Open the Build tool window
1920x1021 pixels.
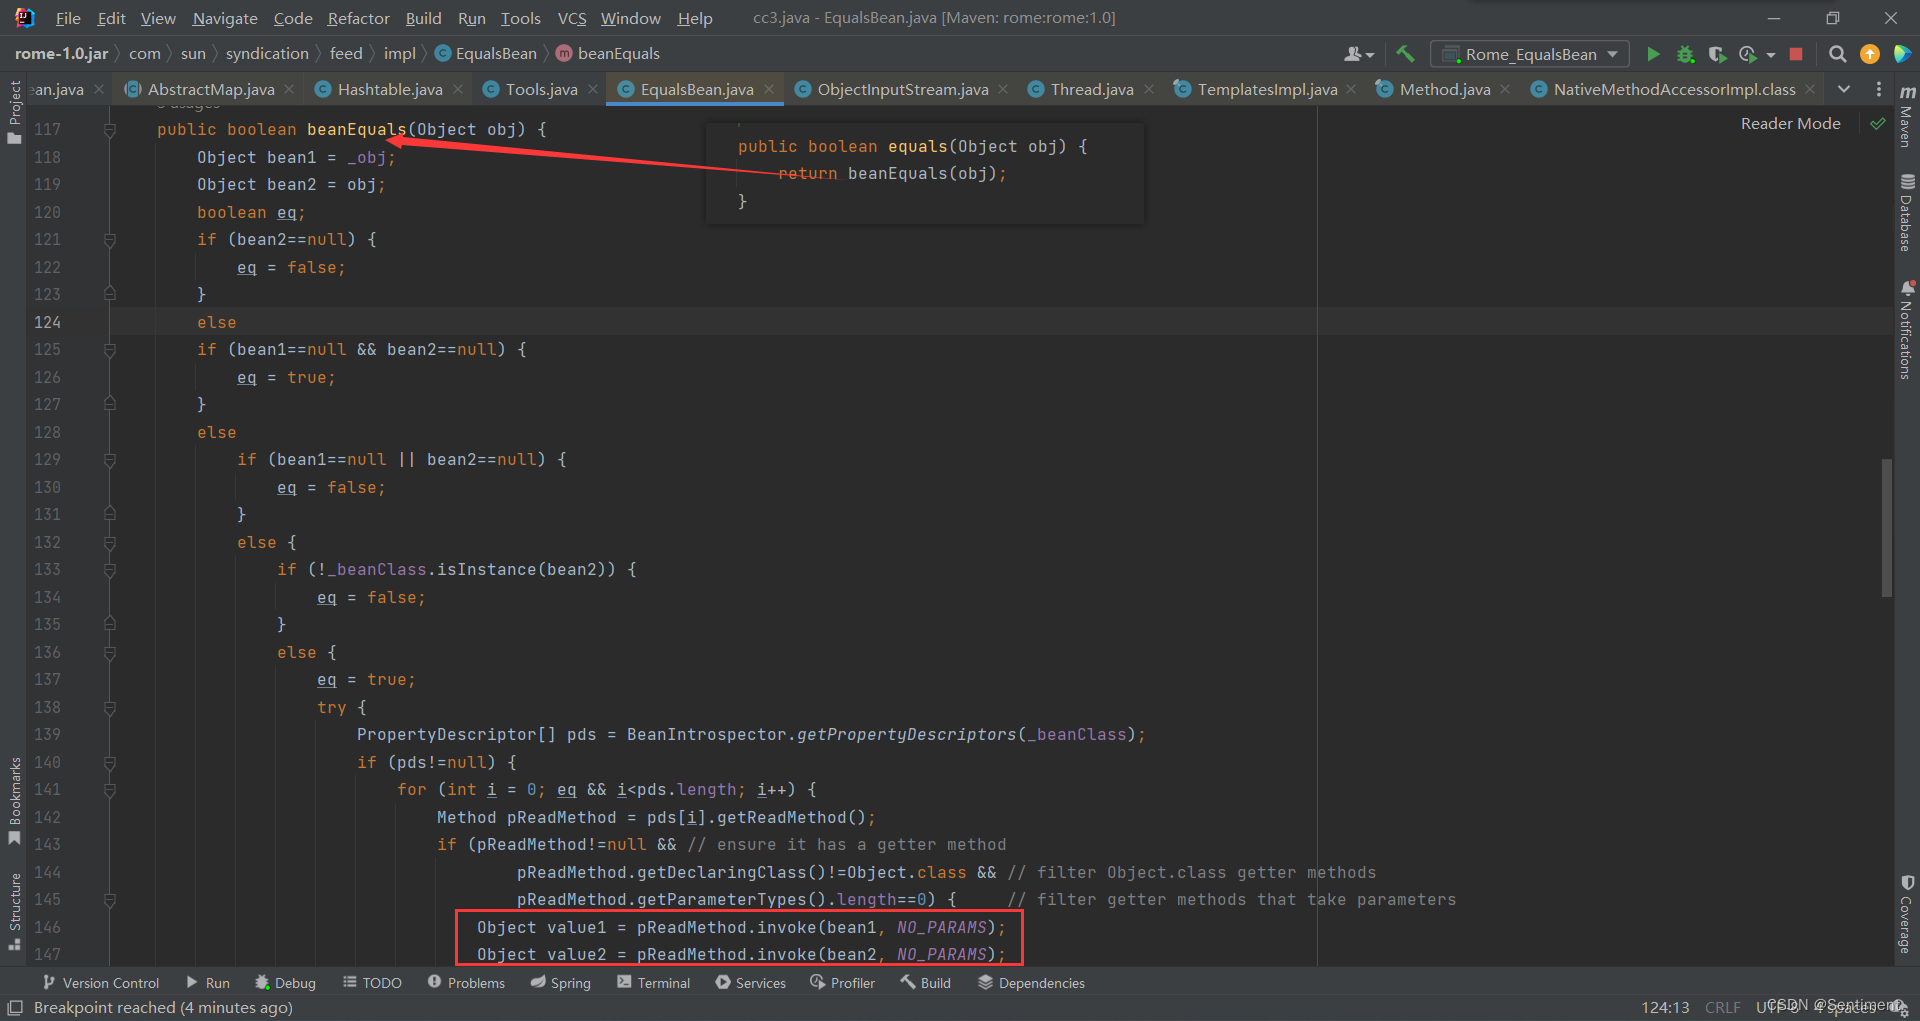tap(926, 983)
